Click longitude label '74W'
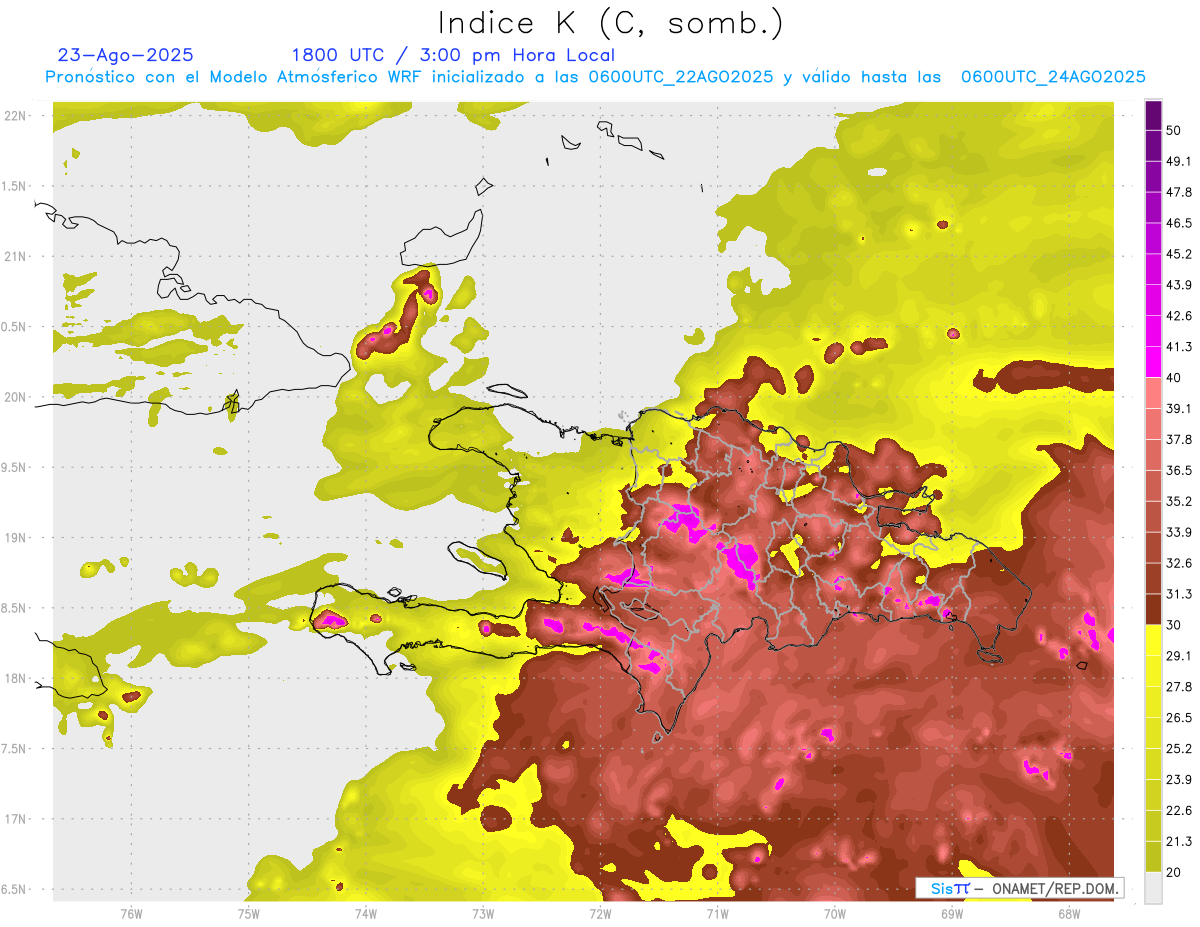1200x927 pixels. 366,914
